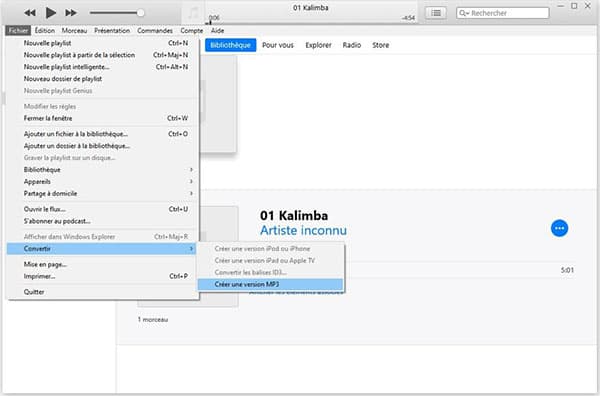Viewport: 600px width, 396px height.
Task: Click the 1 morceau count text
Action: coord(153,319)
